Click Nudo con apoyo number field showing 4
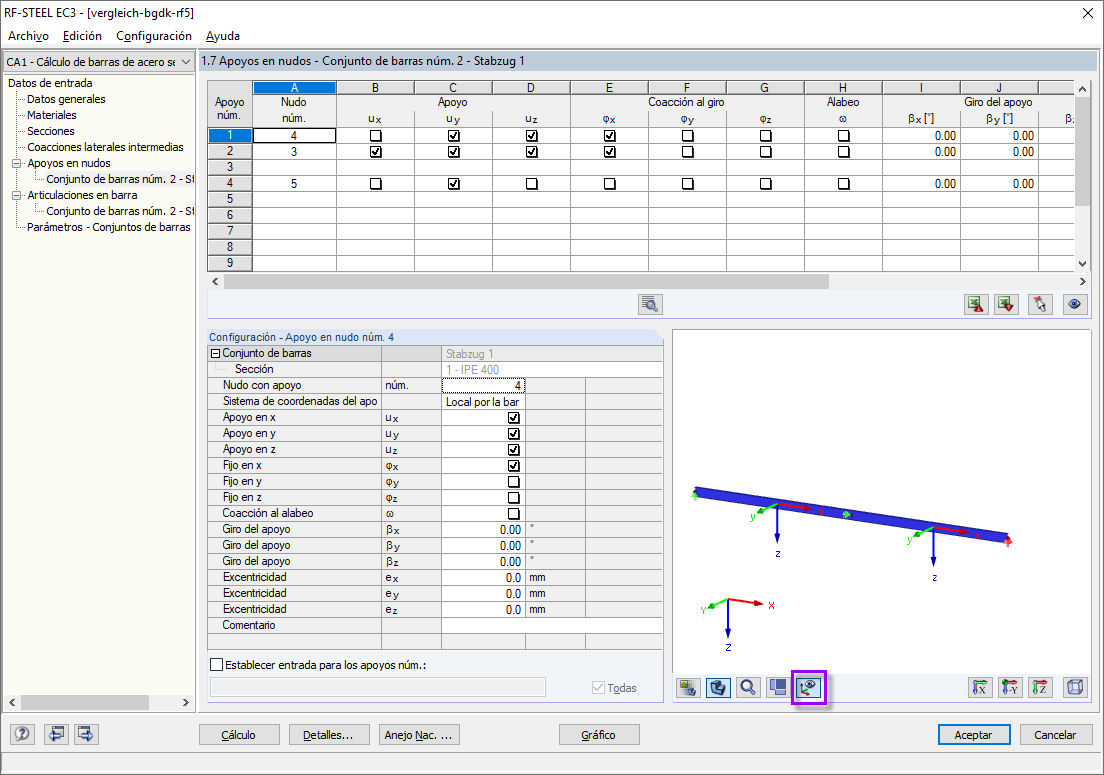The width and height of the screenshot is (1104, 775). click(483, 385)
